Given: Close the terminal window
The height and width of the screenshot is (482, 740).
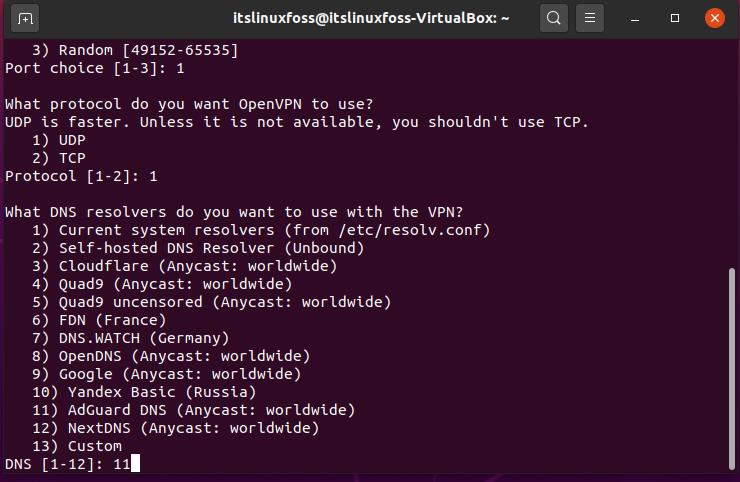Looking at the screenshot, I should (715, 18).
